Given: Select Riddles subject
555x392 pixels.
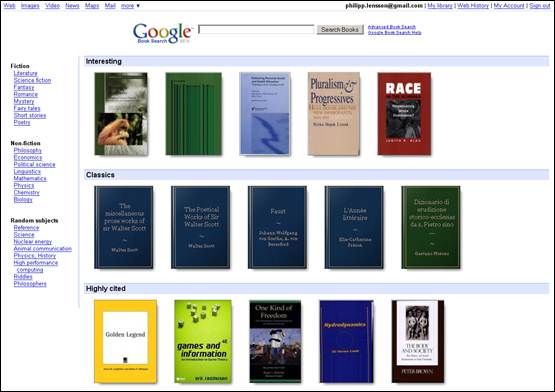Looking at the screenshot, I should point(23,277).
